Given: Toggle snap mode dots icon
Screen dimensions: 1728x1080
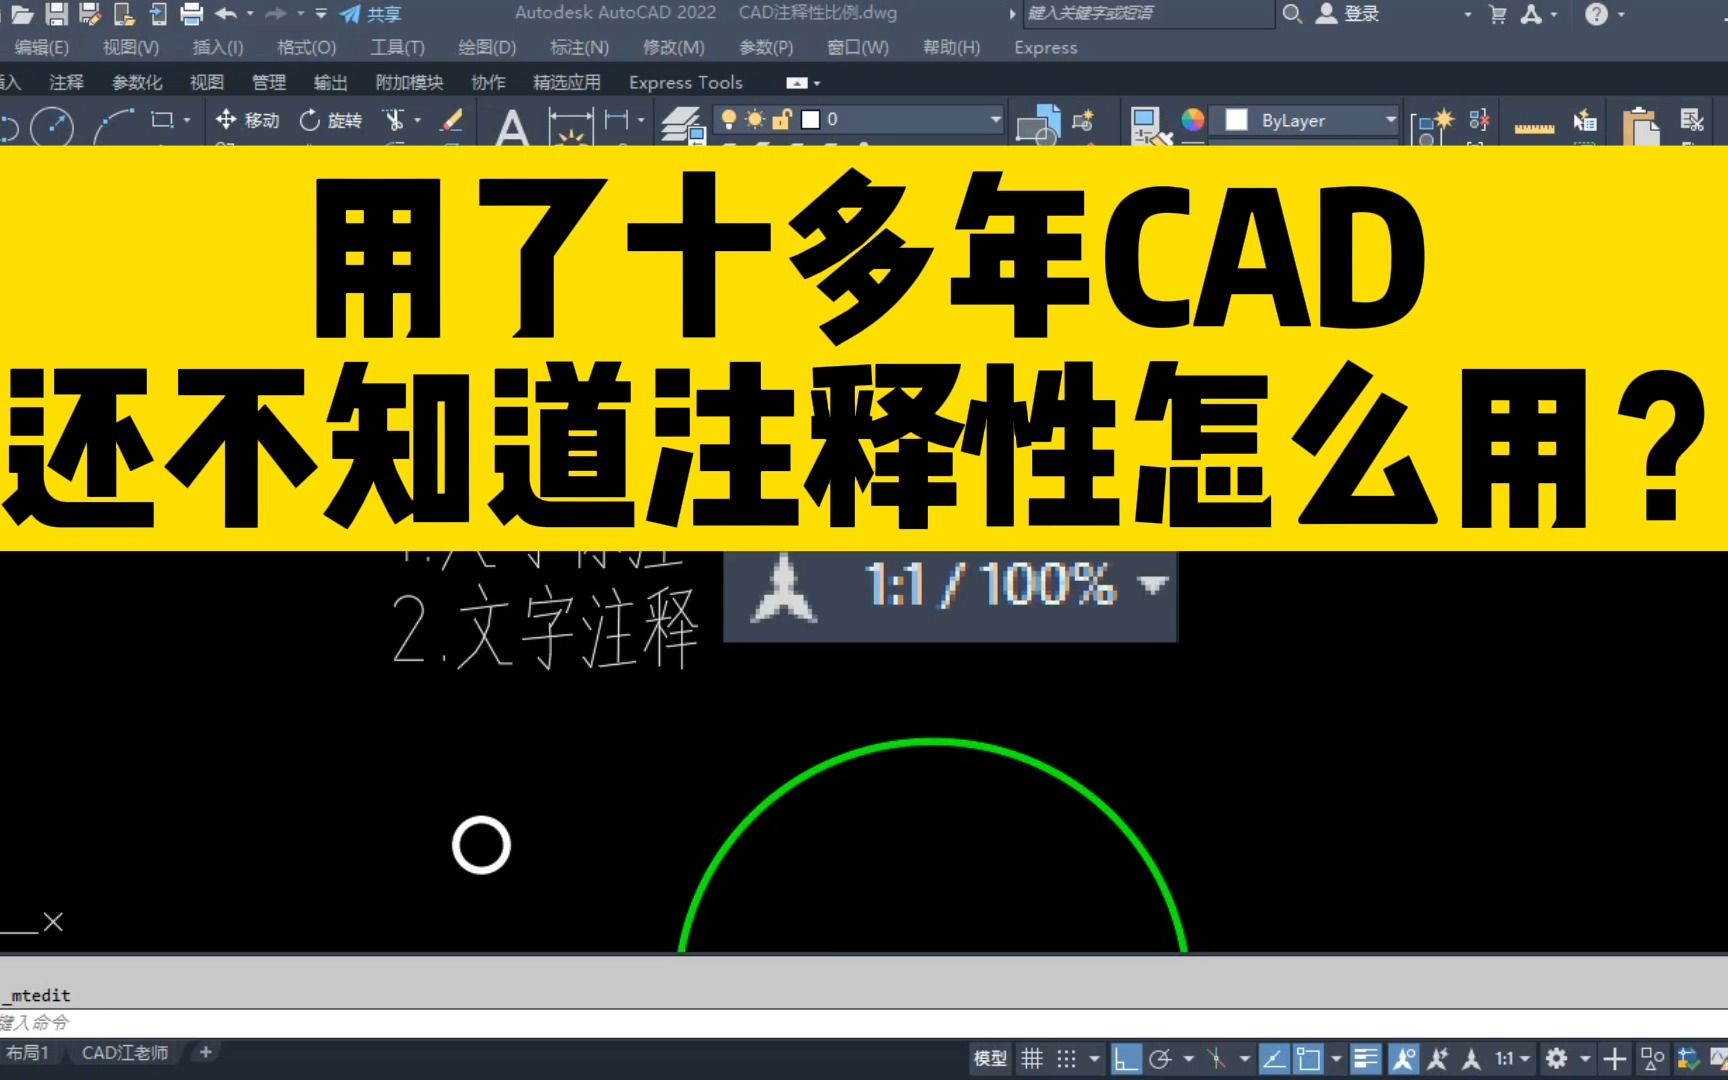Looking at the screenshot, I should [1067, 1058].
